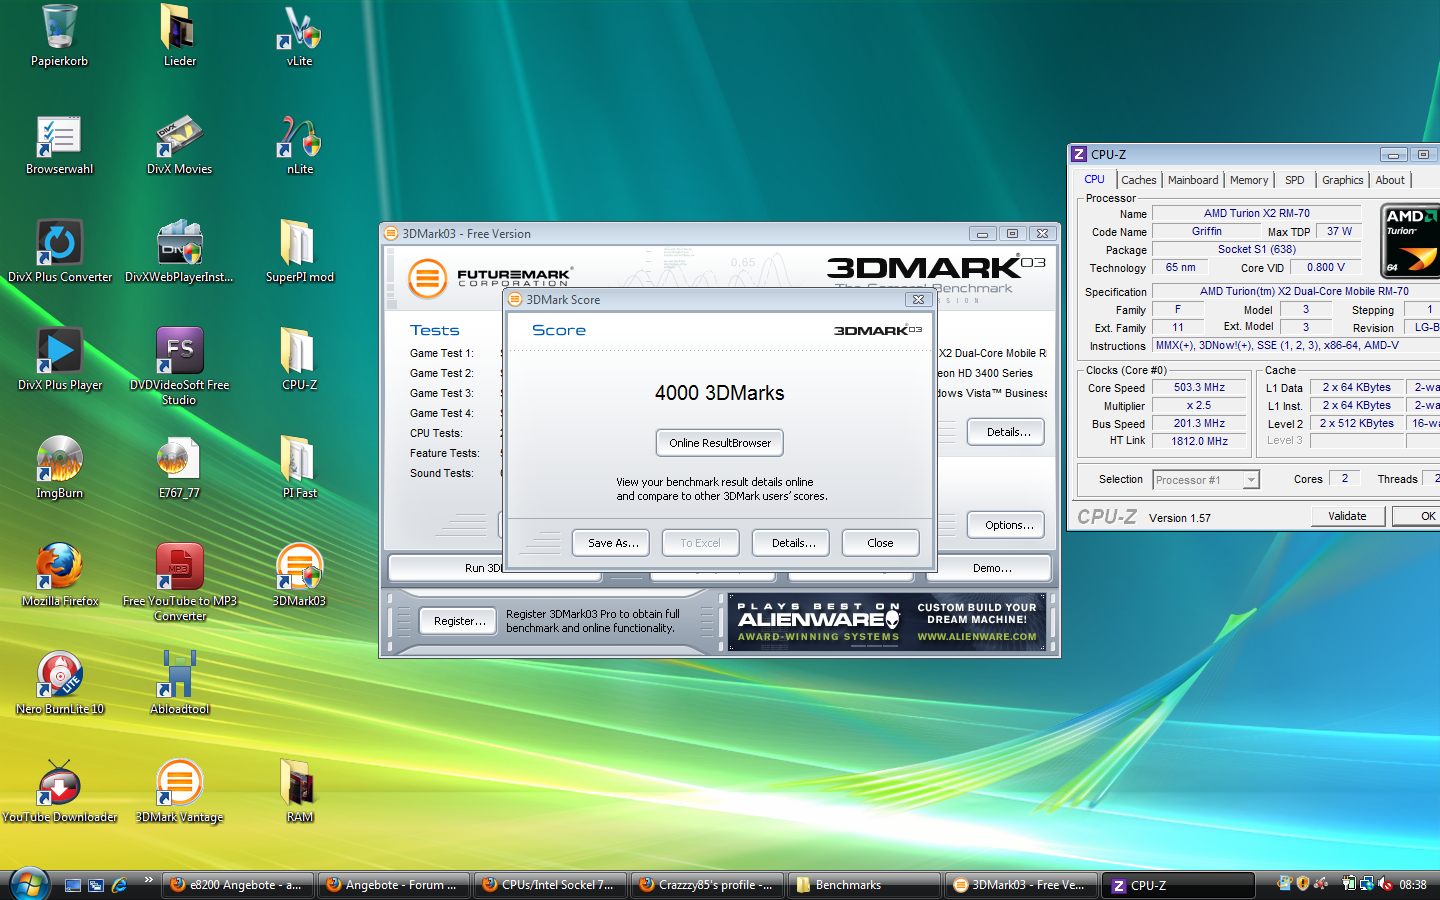Screen dimensions: 1440x900
Task: Click the taskbar clock showing 08:38
Action: coord(1413,885)
